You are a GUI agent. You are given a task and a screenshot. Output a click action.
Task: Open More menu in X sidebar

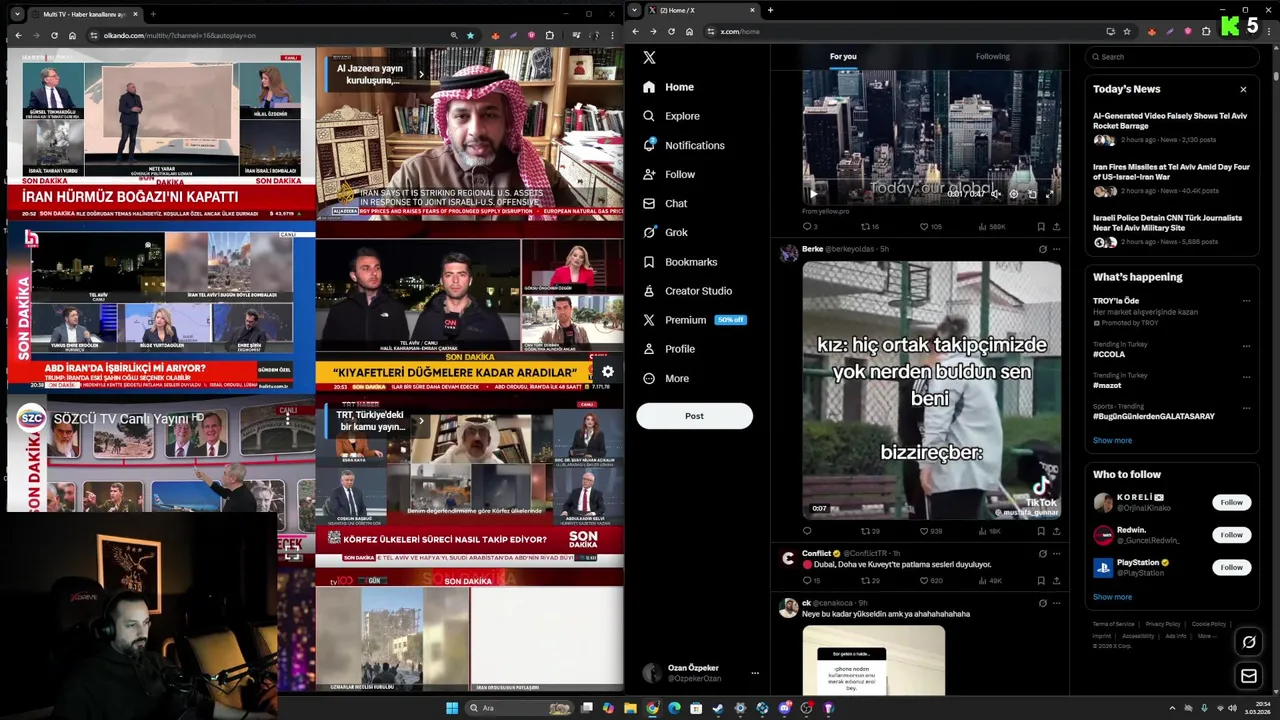pyautogui.click(x=666, y=378)
